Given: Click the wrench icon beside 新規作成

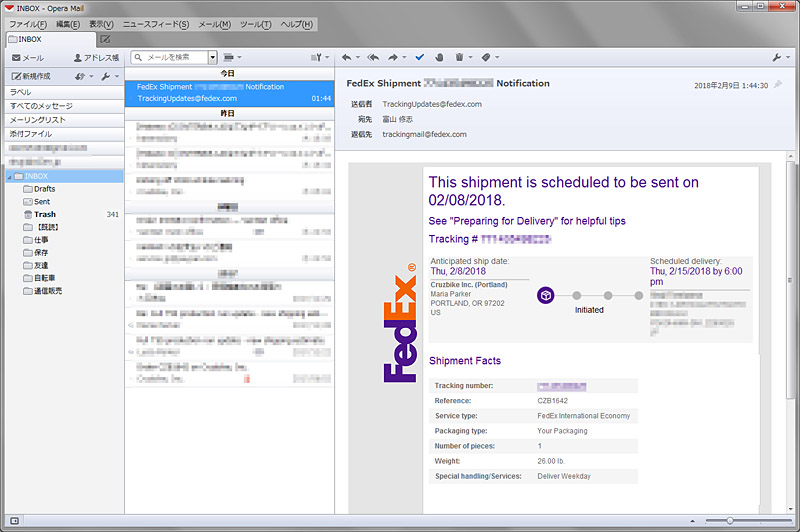Looking at the screenshot, I should tap(106, 76).
